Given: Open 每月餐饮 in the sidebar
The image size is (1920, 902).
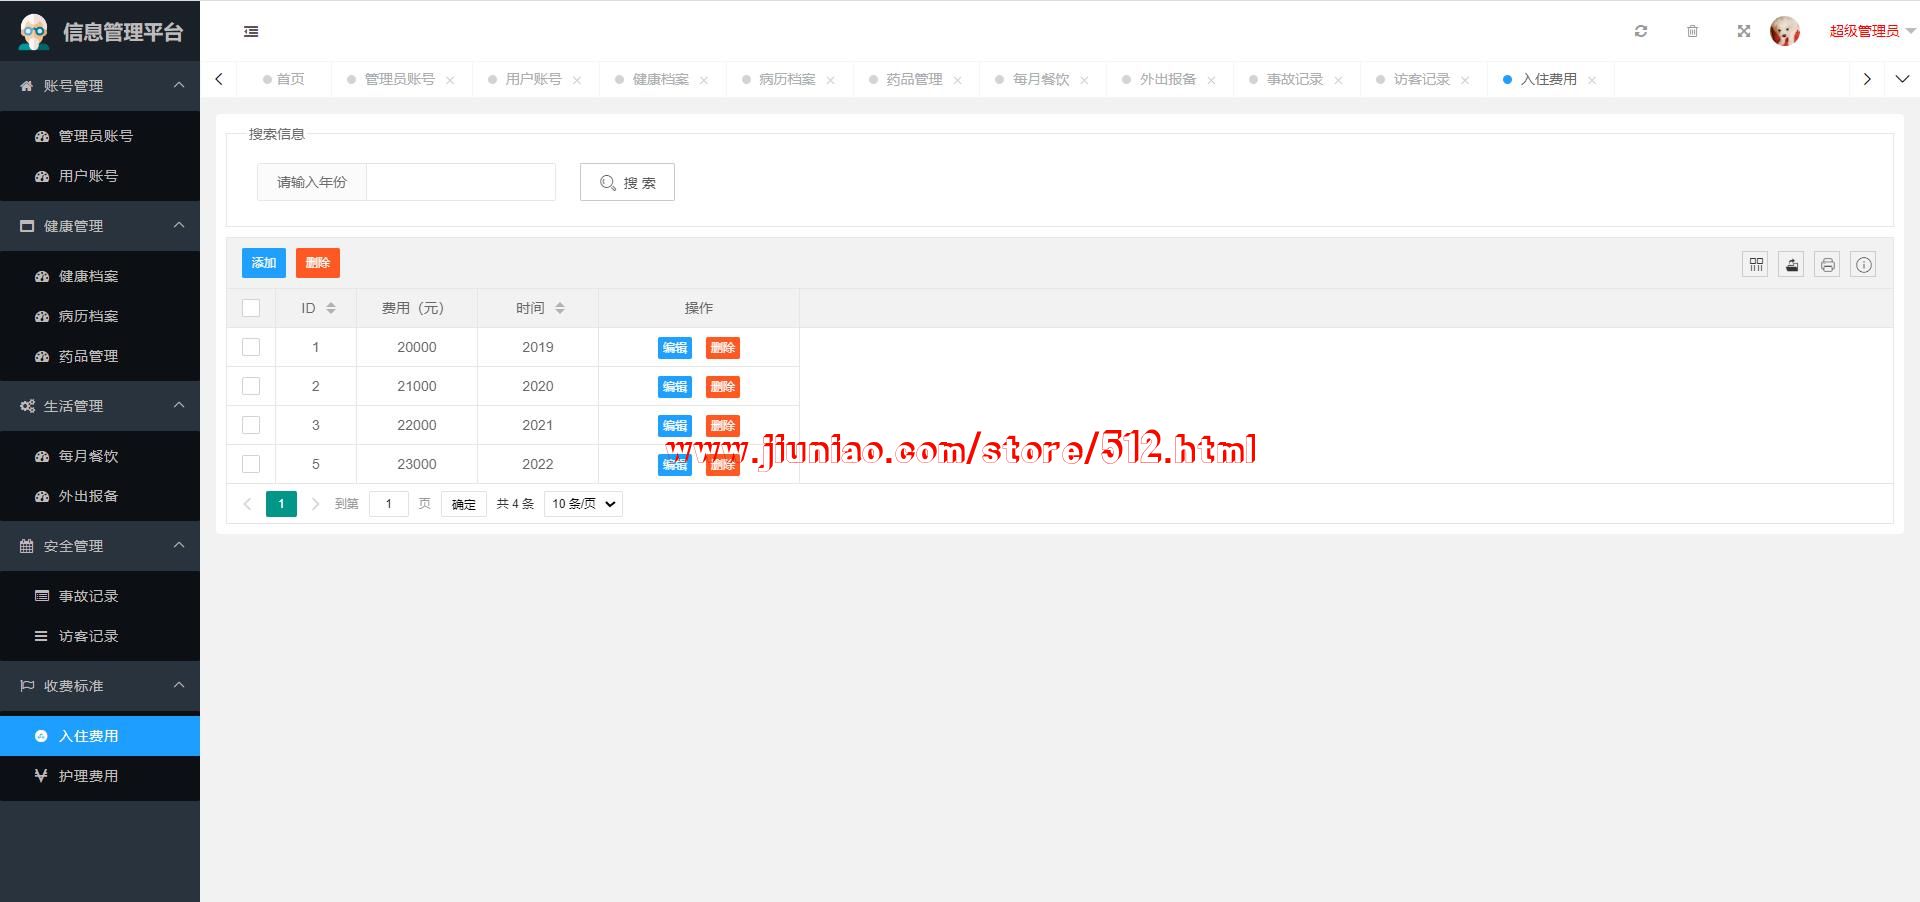Looking at the screenshot, I should (100, 456).
